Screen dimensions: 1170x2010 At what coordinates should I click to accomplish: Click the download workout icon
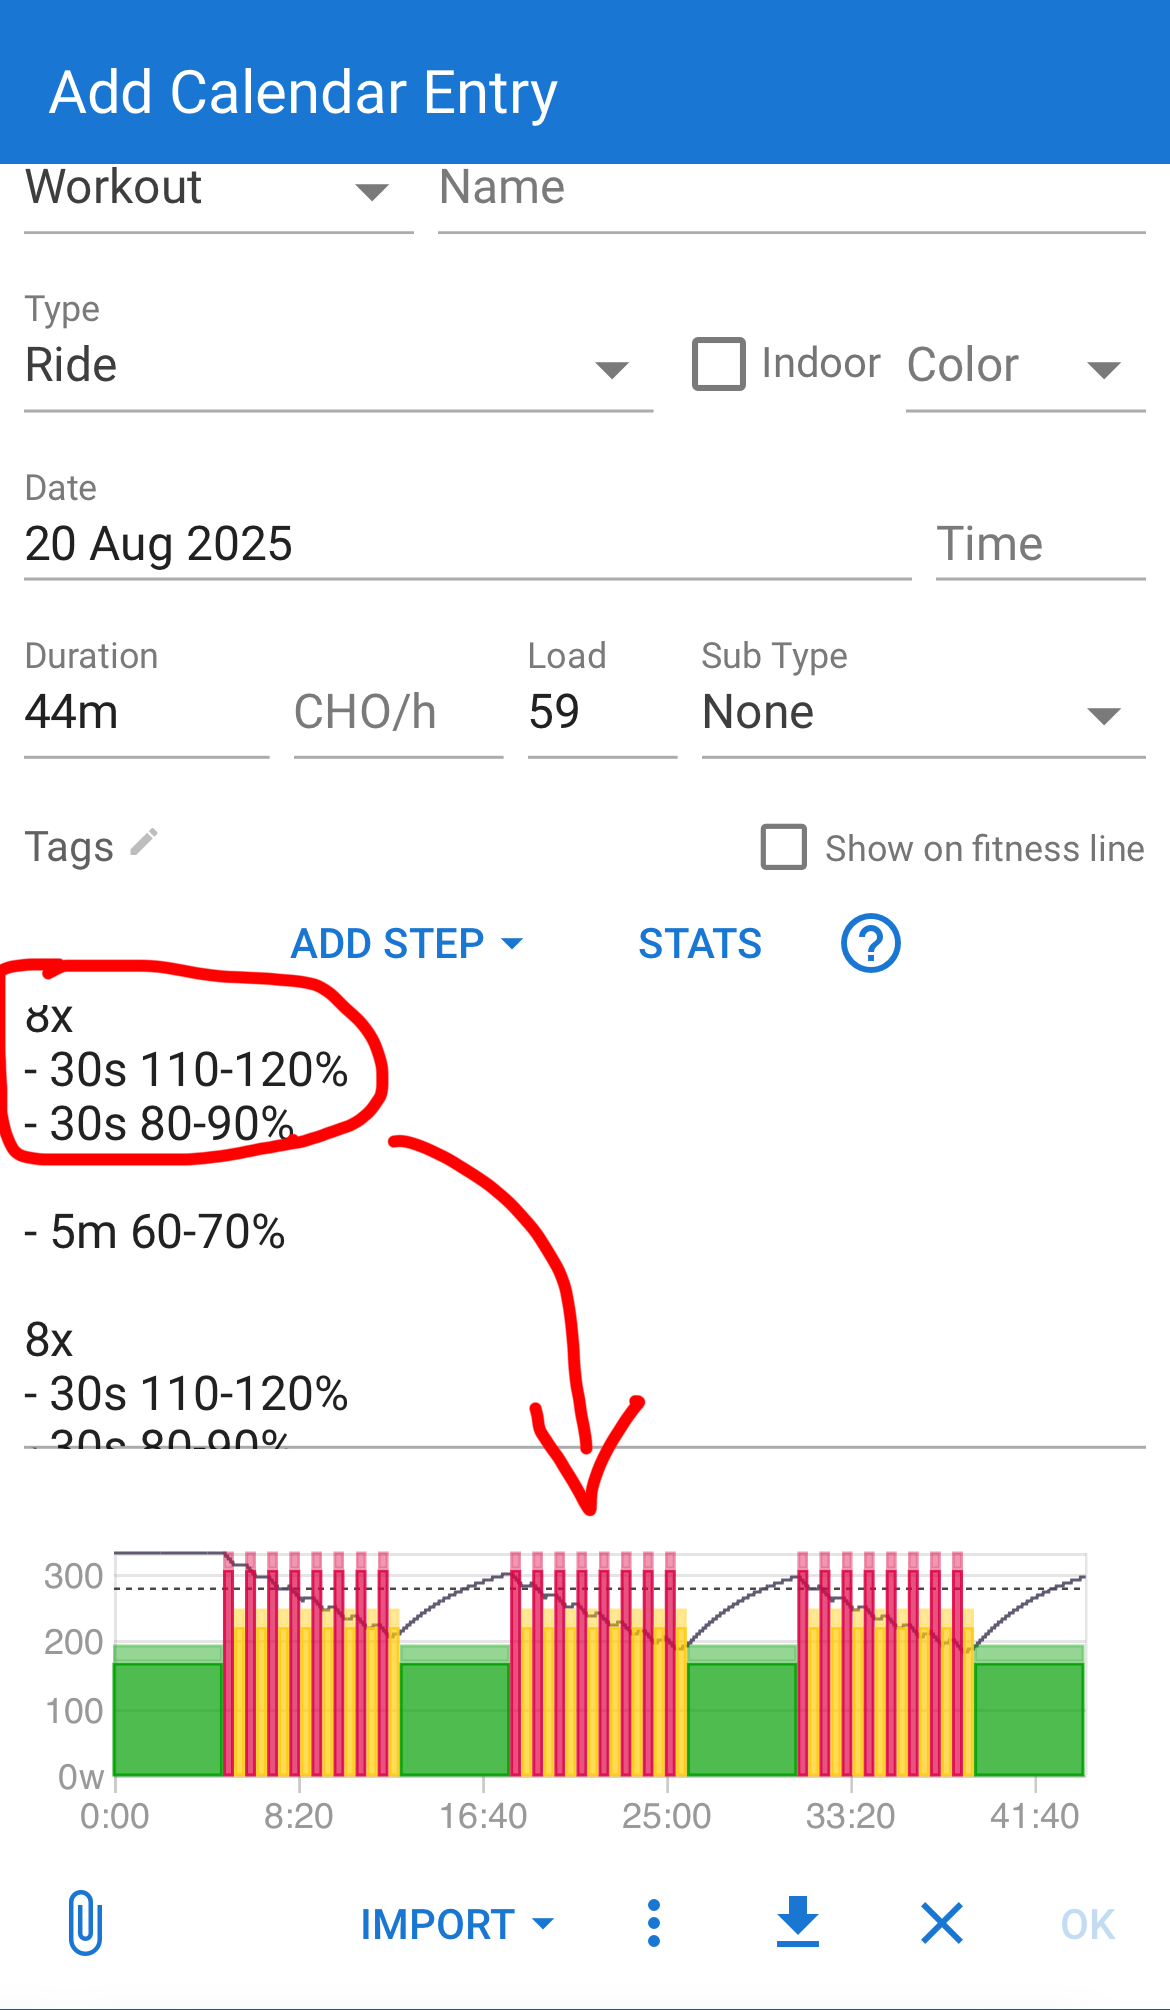[x=798, y=1922]
